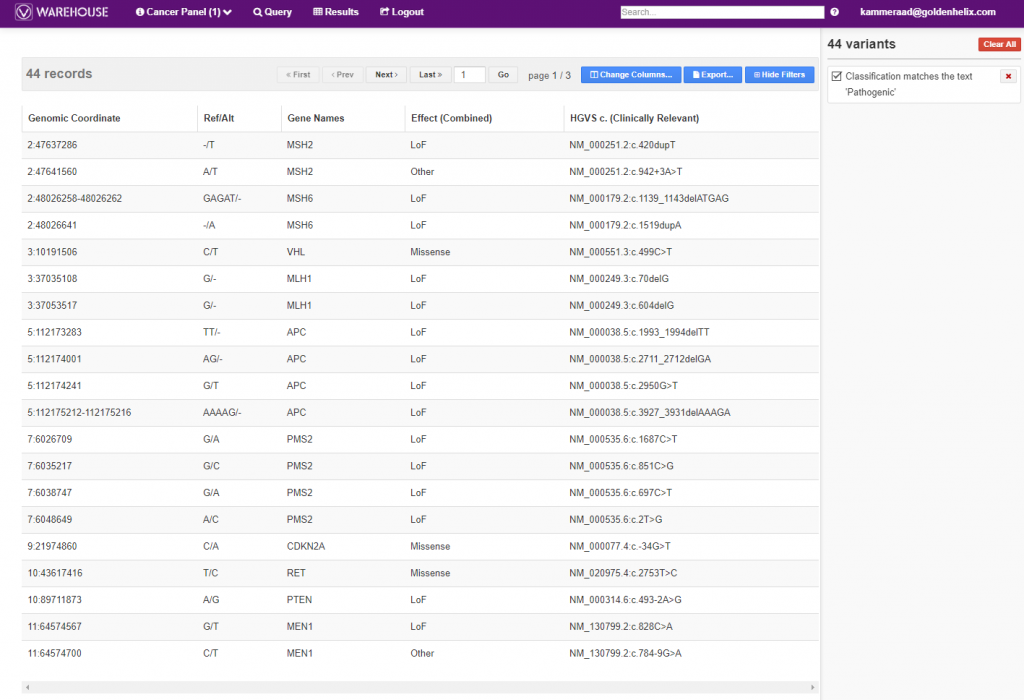Remove the Pathogenic filter with the red X

click(x=1008, y=75)
